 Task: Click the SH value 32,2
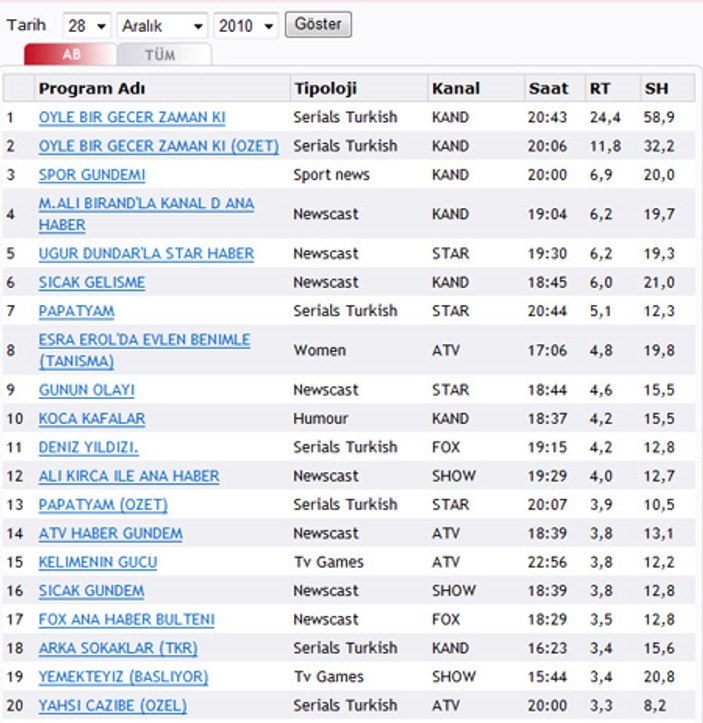[659, 146]
